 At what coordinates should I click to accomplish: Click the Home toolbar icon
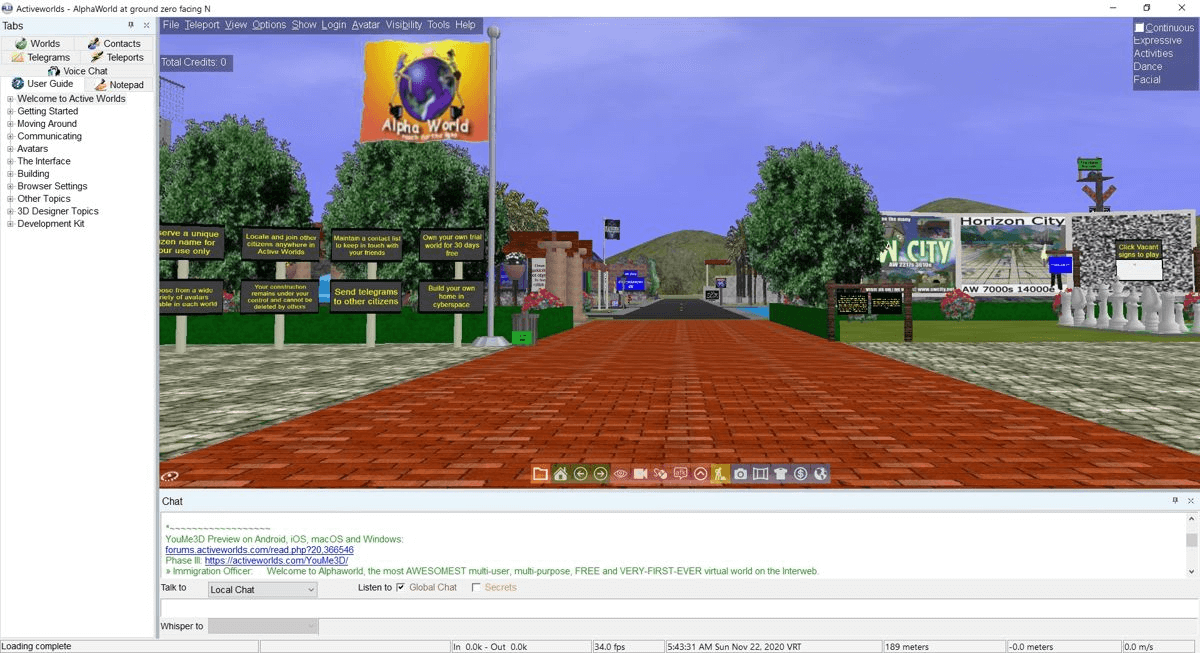pos(560,474)
